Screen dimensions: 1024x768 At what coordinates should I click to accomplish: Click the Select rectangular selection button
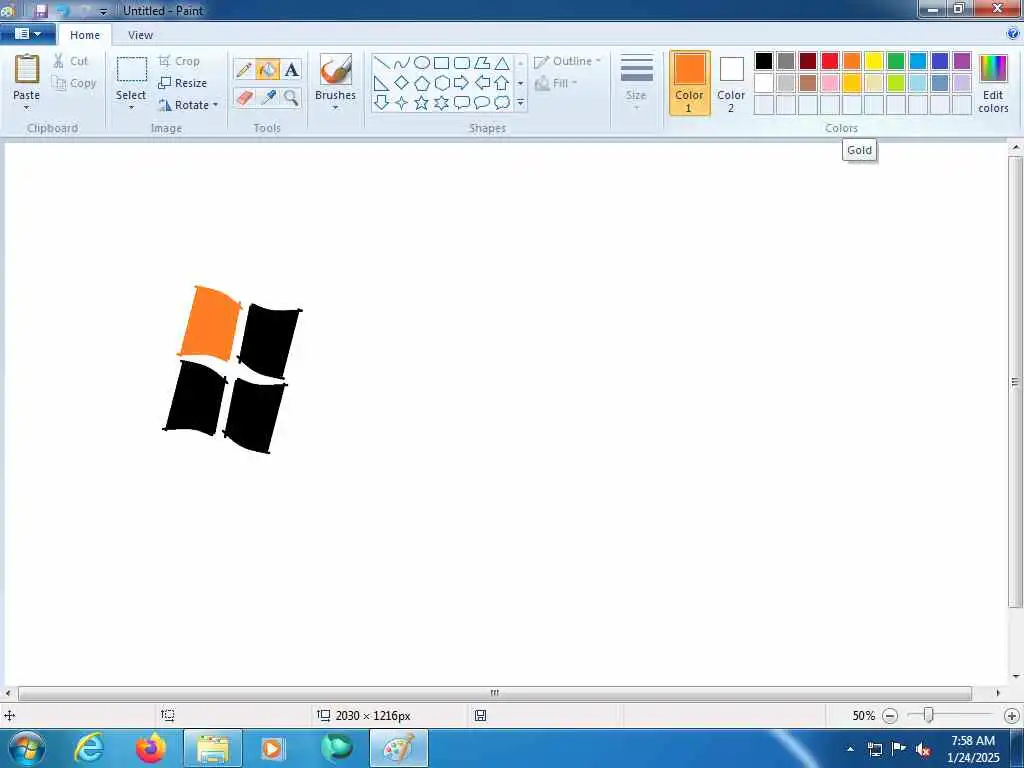pyautogui.click(x=131, y=69)
